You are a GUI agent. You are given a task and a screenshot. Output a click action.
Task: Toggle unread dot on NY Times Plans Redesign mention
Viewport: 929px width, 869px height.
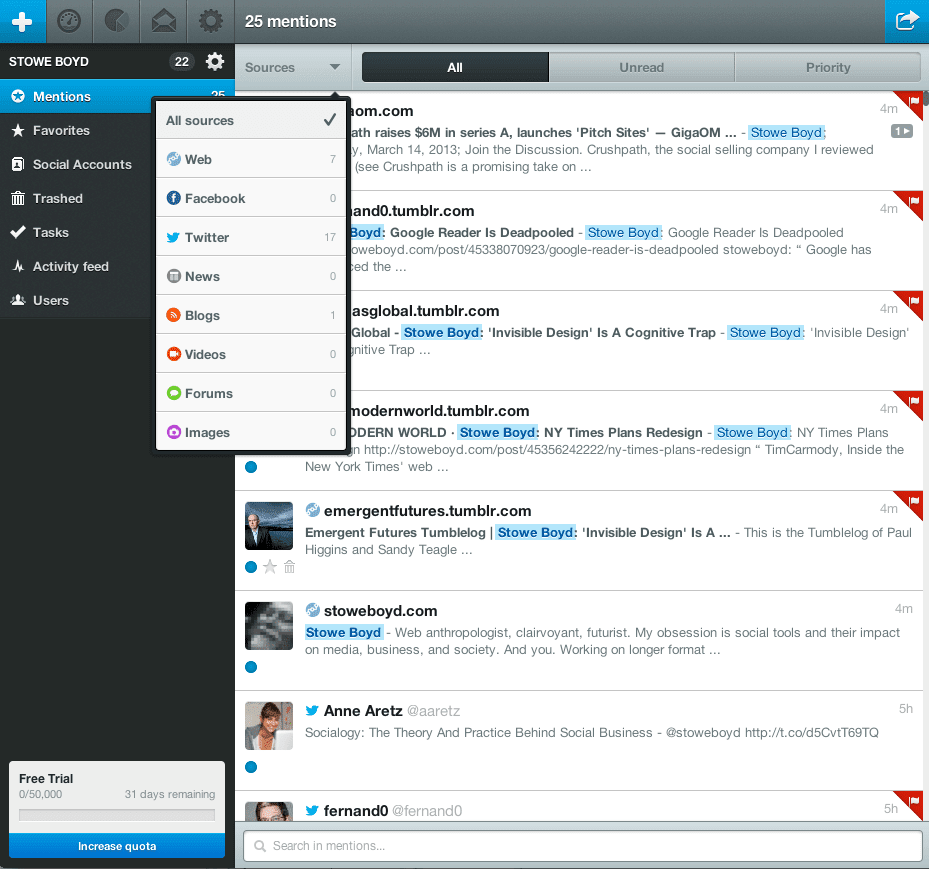[251, 467]
